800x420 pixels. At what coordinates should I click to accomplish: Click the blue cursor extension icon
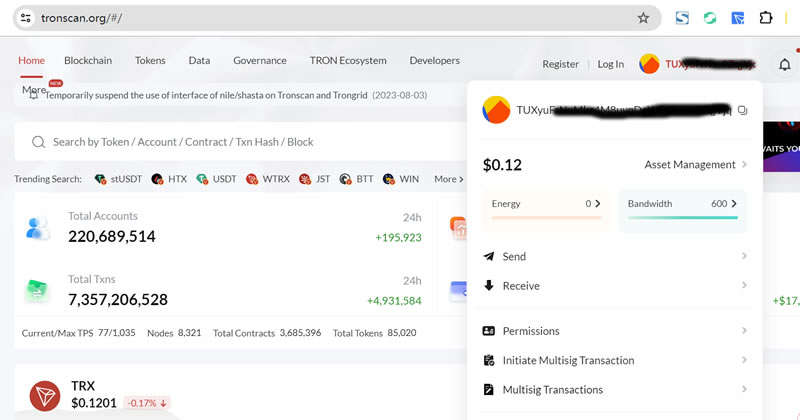[738, 18]
